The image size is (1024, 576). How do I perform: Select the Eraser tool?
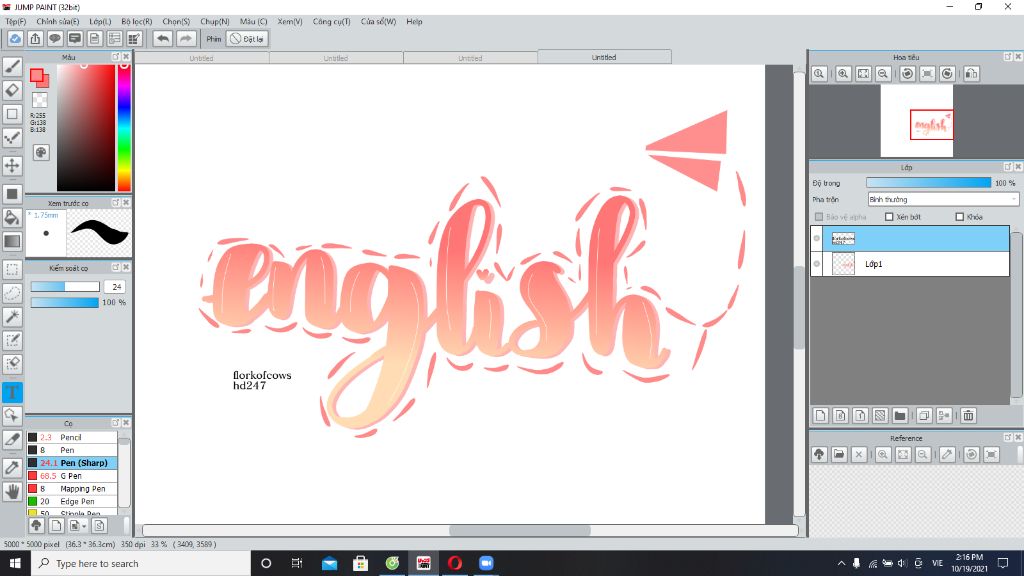point(12,90)
